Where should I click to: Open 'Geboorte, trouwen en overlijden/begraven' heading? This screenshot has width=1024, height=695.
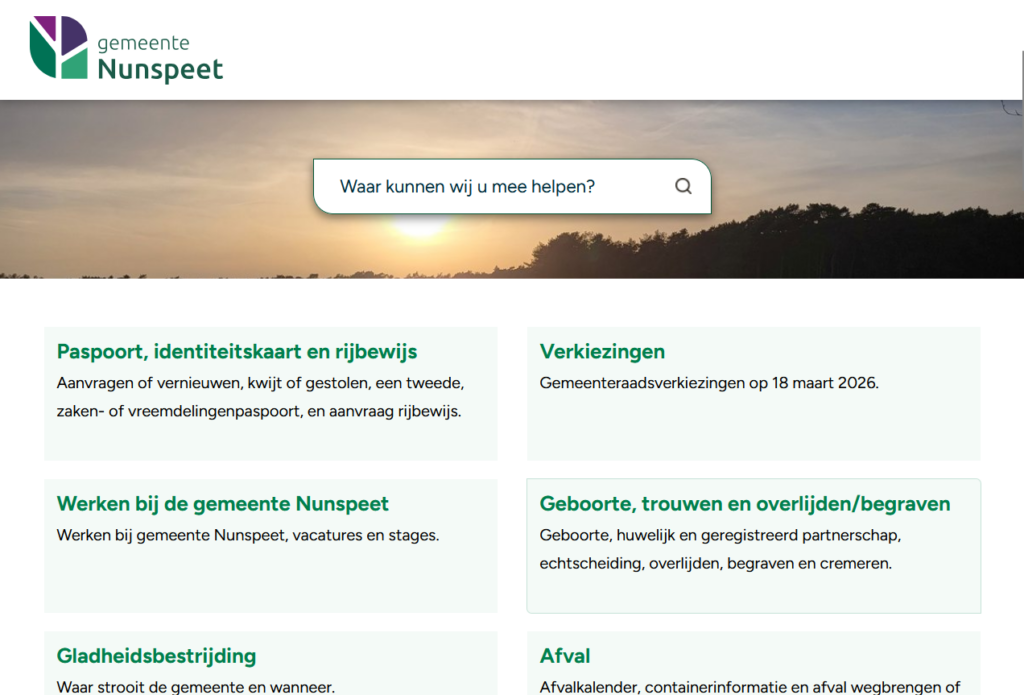click(x=745, y=504)
